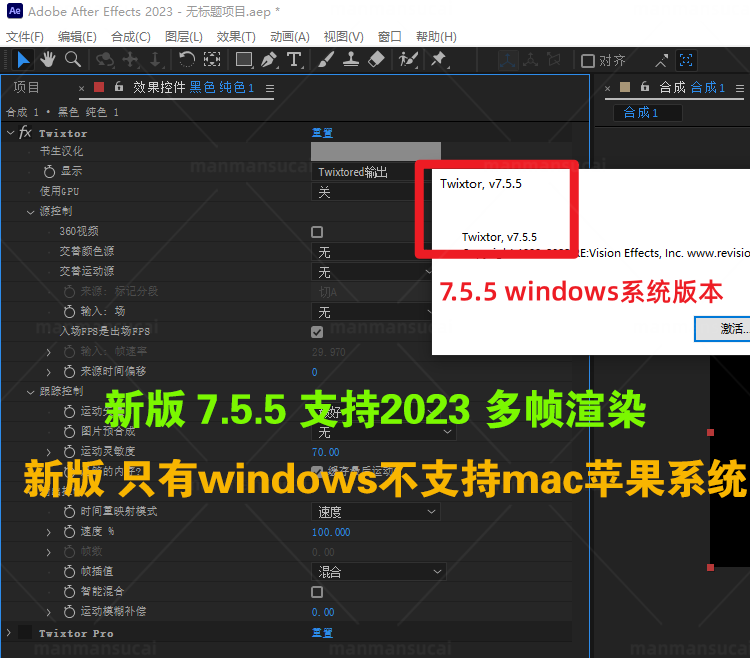
Task: Open the 时间重映射模式 速度 dropdown
Action: 376,512
